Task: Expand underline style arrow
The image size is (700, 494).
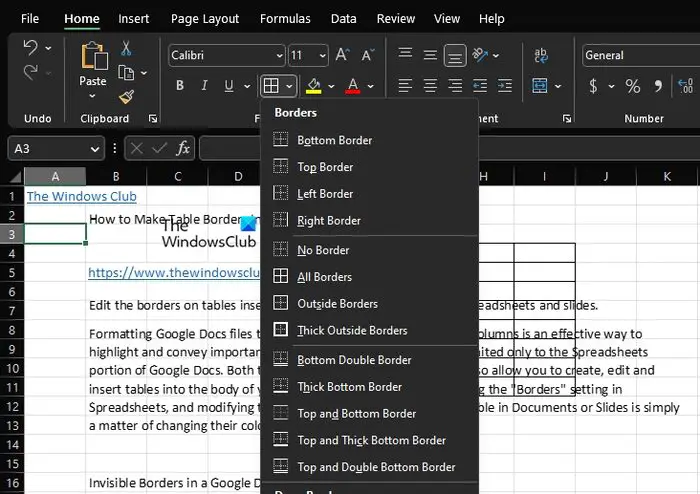Action: tap(247, 86)
